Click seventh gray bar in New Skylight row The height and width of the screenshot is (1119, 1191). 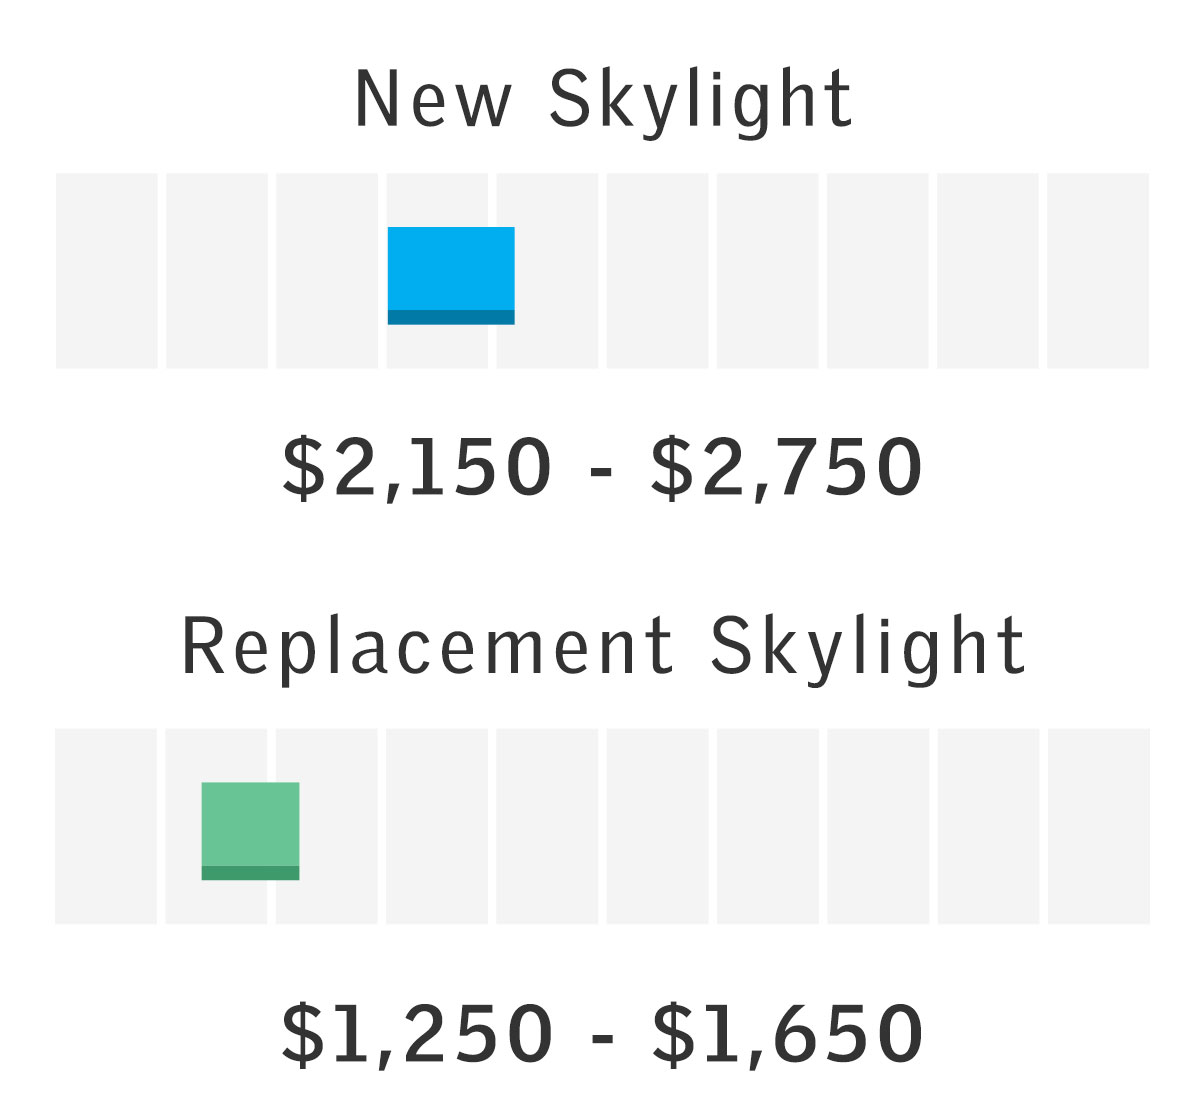[x=767, y=271]
